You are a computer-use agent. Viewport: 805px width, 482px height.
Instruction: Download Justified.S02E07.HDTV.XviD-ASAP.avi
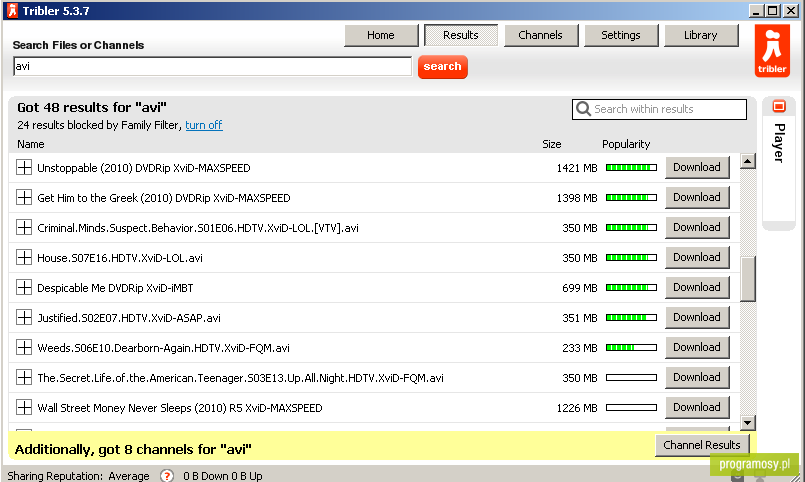coord(697,317)
